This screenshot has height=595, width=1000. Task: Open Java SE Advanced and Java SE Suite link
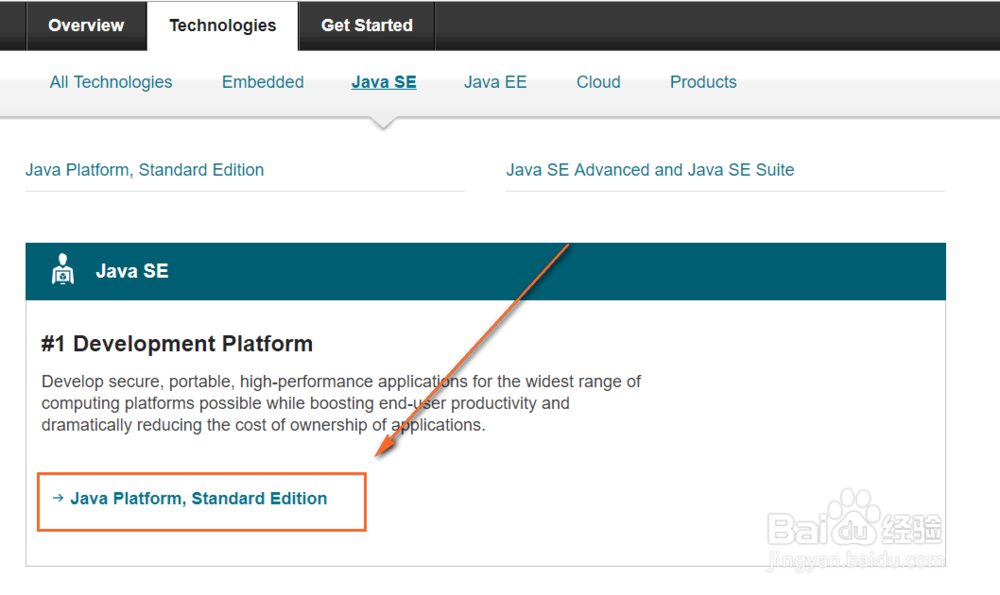point(650,170)
